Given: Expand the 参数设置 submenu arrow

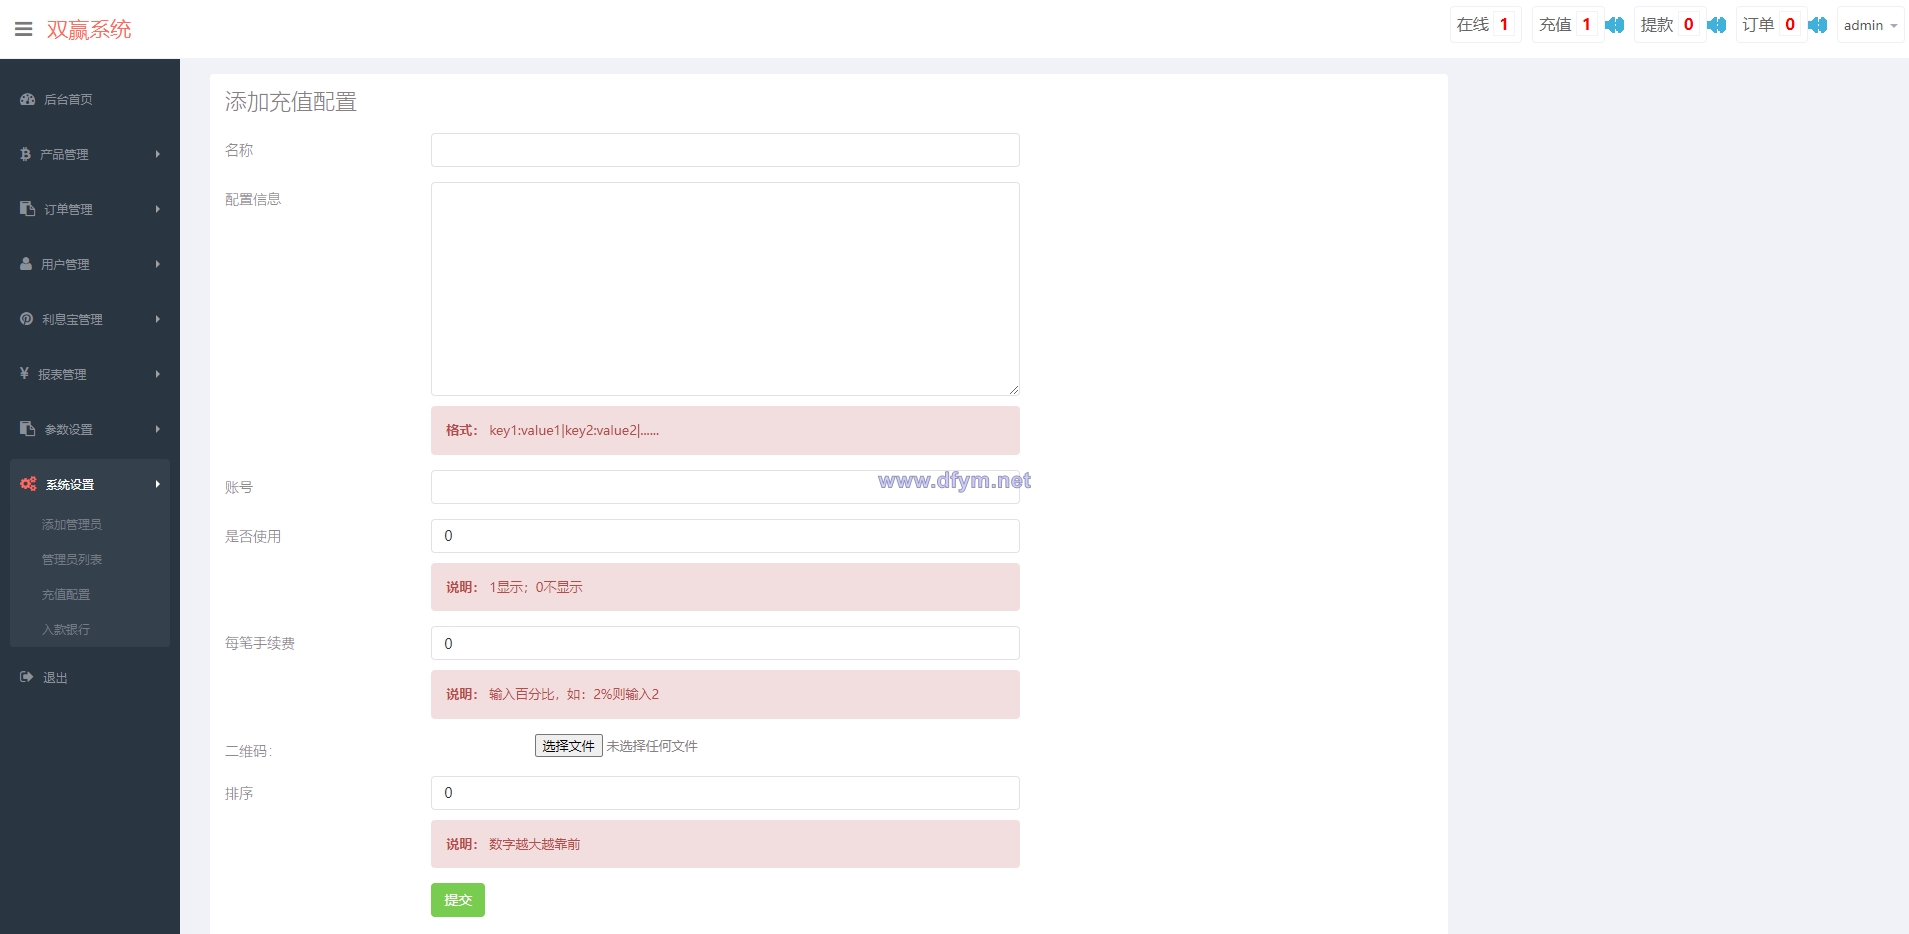Looking at the screenshot, I should pos(158,429).
